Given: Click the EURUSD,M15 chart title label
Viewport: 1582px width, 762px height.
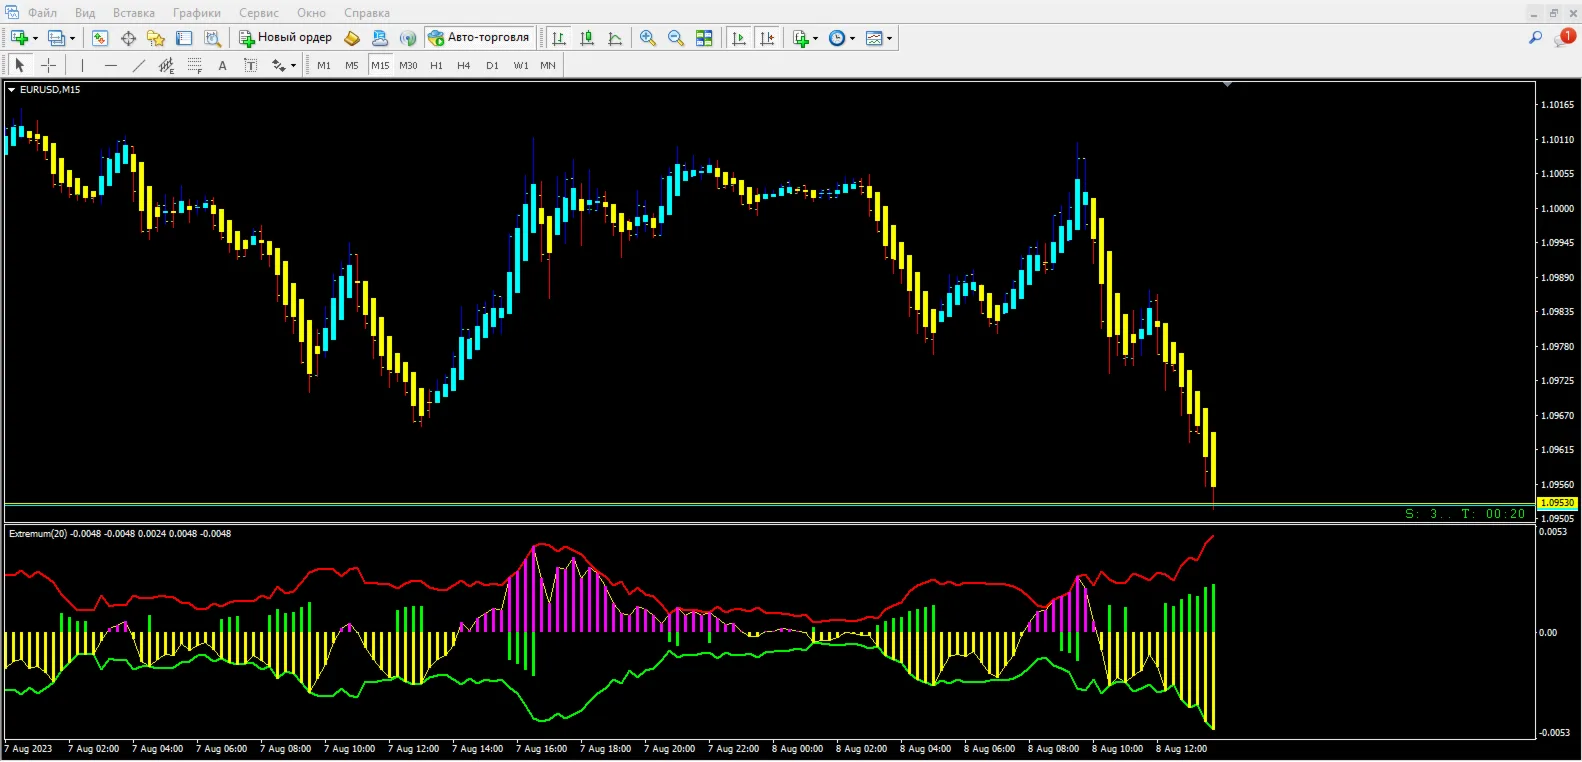Looking at the screenshot, I should pyautogui.click(x=50, y=90).
